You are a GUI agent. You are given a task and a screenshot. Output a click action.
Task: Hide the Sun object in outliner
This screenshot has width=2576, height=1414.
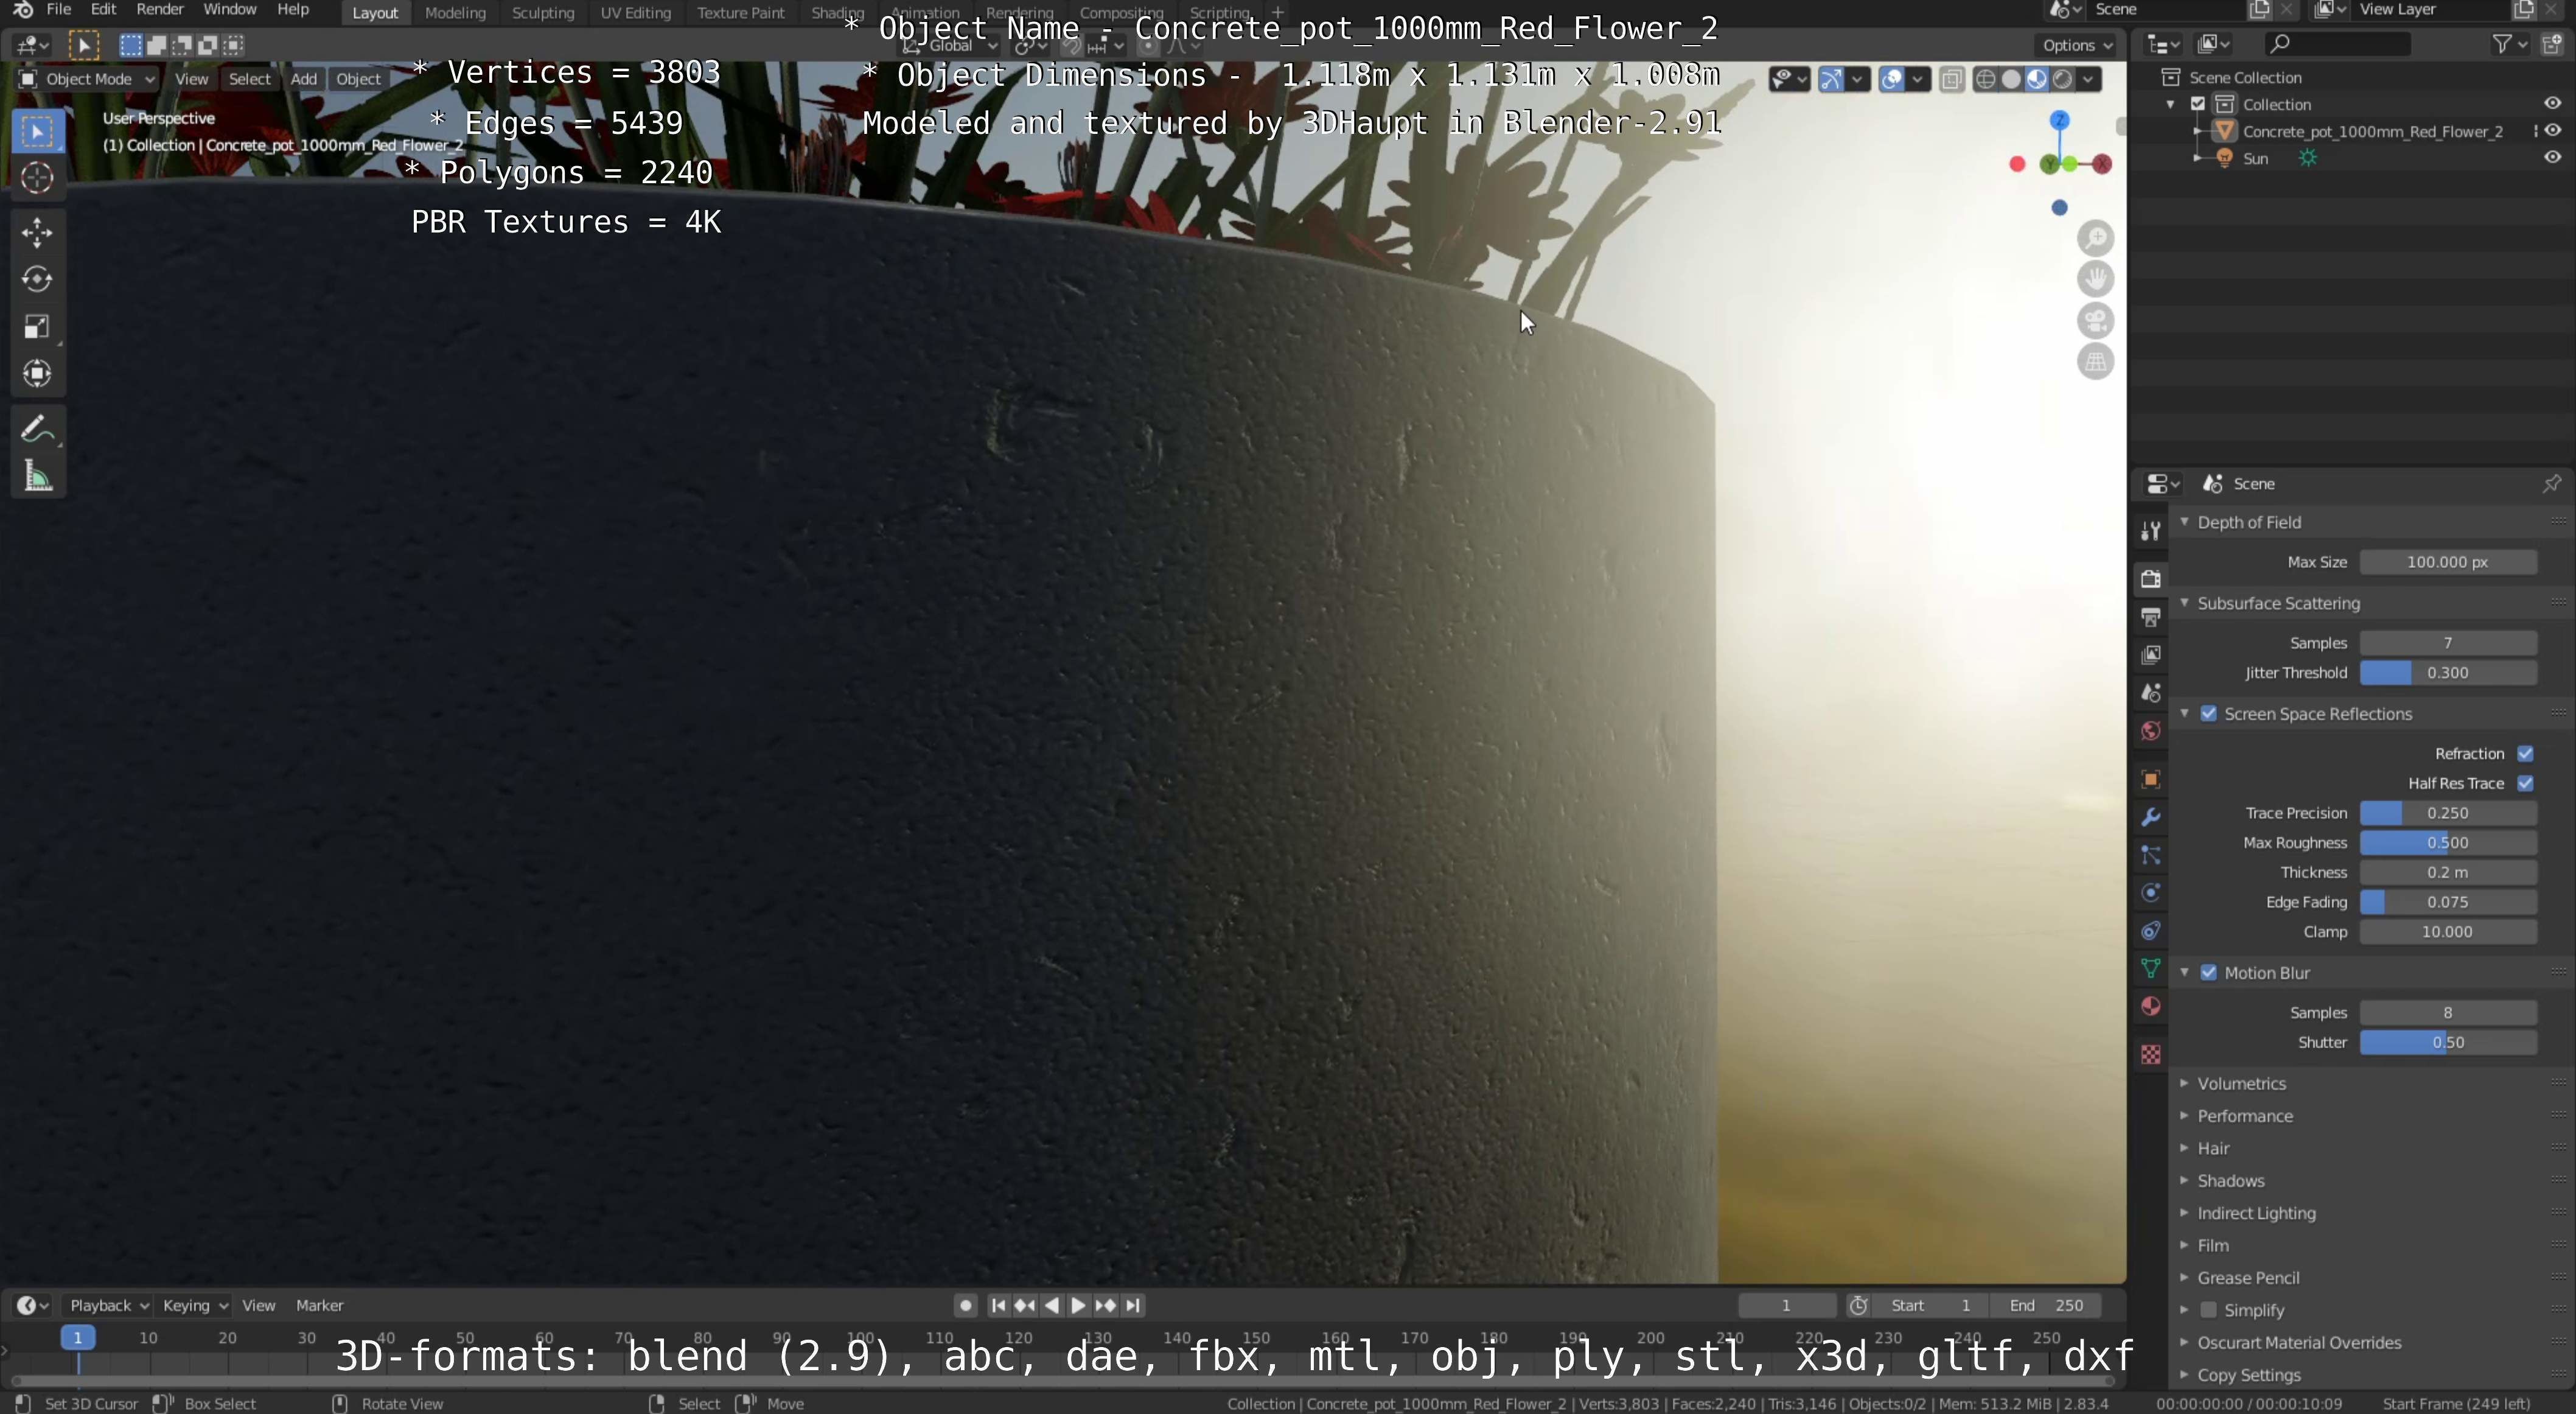coord(2552,158)
